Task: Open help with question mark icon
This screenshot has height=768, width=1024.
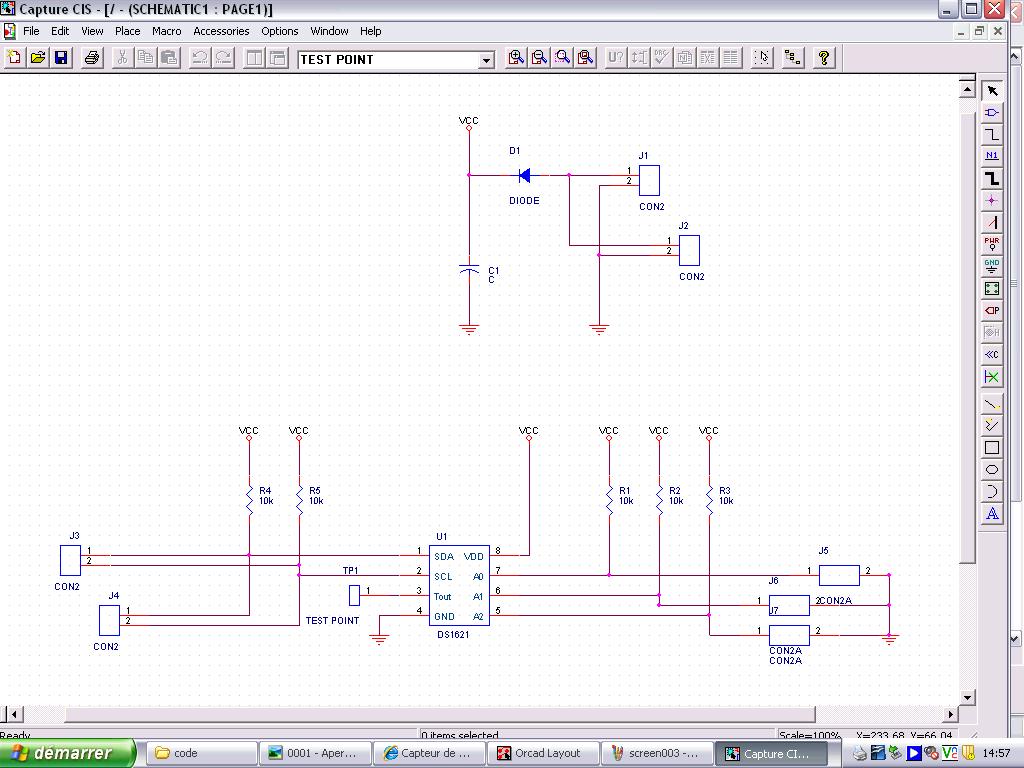Action: pos(824,58)
